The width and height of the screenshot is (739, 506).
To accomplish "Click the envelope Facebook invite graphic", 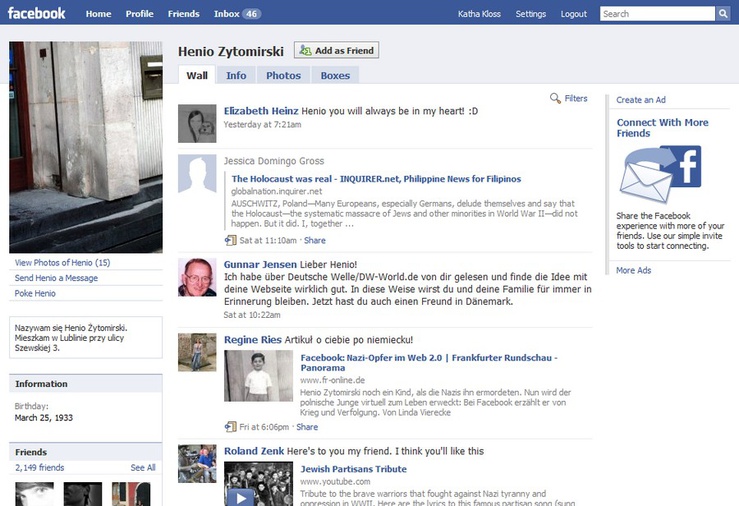I will pos(660,174).
